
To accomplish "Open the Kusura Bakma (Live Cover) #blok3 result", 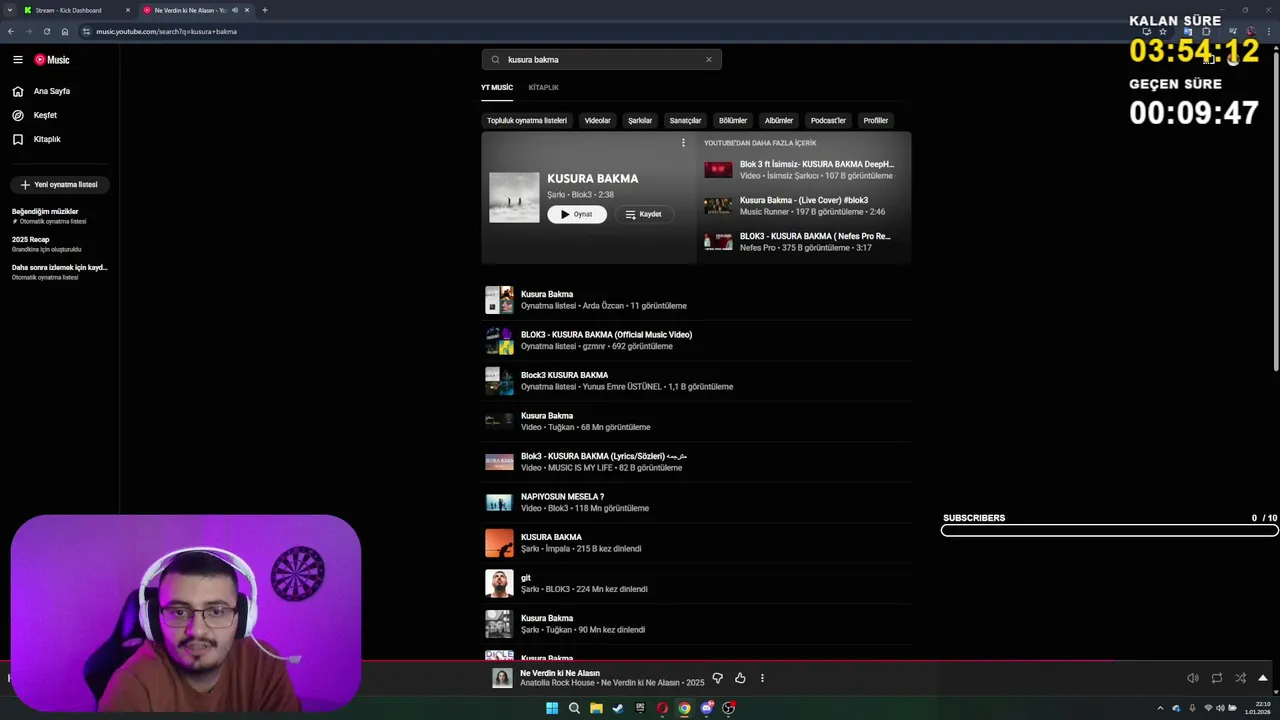I will (805, 206).
